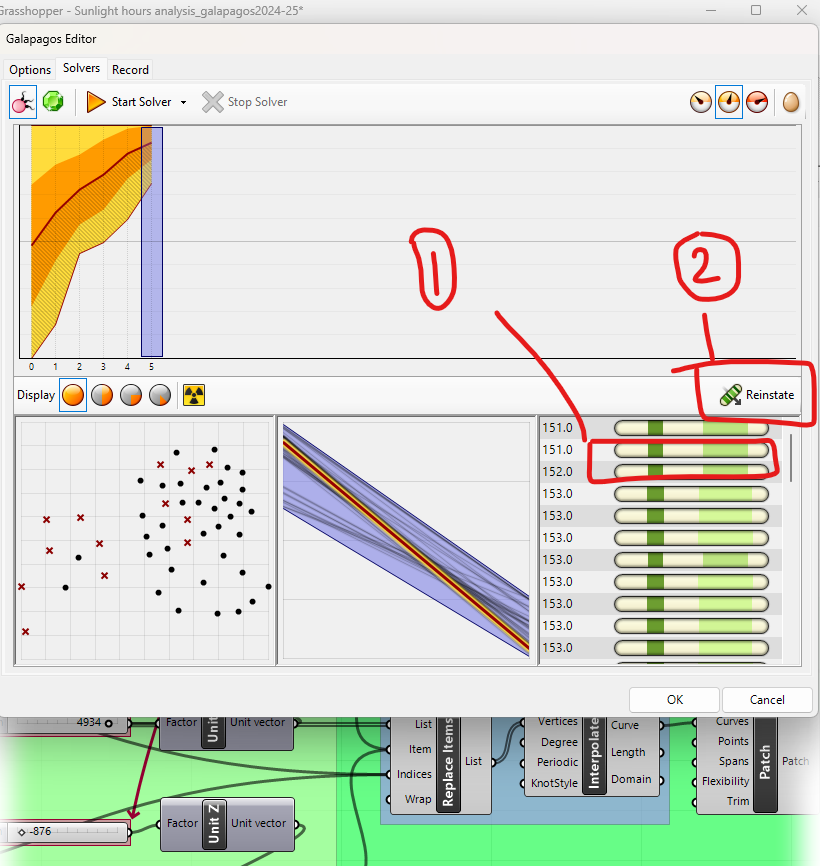Click the Reinstate button
Viewport: 820px width, 866px height.
pyautogui.click(x=758, y=395)
